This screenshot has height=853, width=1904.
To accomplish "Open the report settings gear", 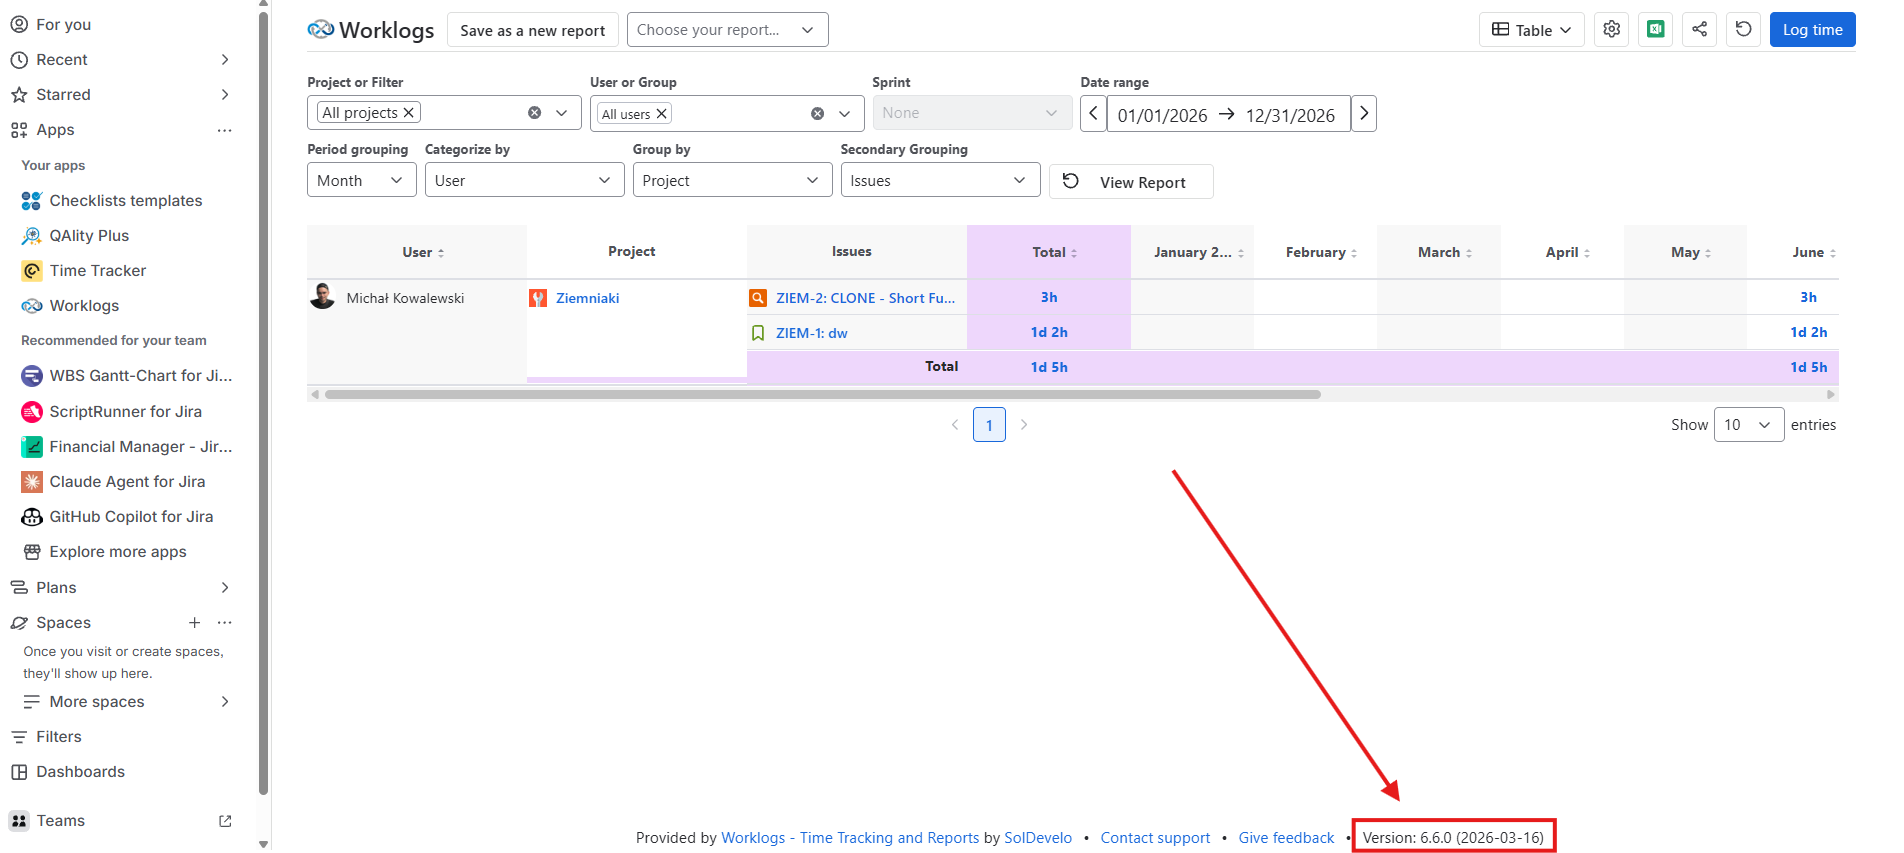I will (x=1611, y=30).
